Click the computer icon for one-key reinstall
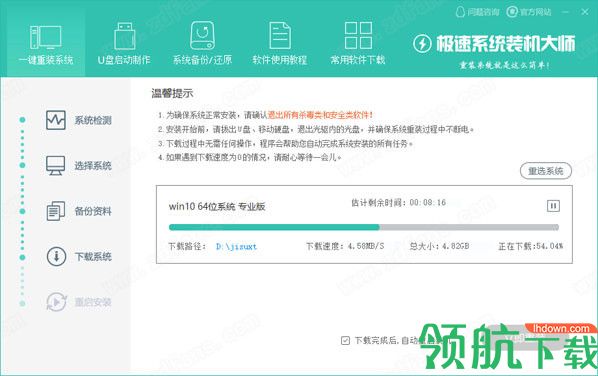598x376 pixels. tap(46, 37)
